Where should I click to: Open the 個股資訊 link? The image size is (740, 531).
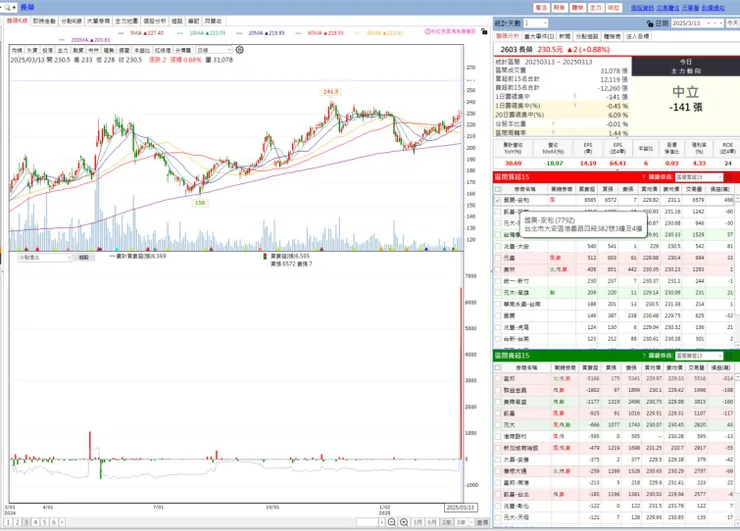coord(642,8)
